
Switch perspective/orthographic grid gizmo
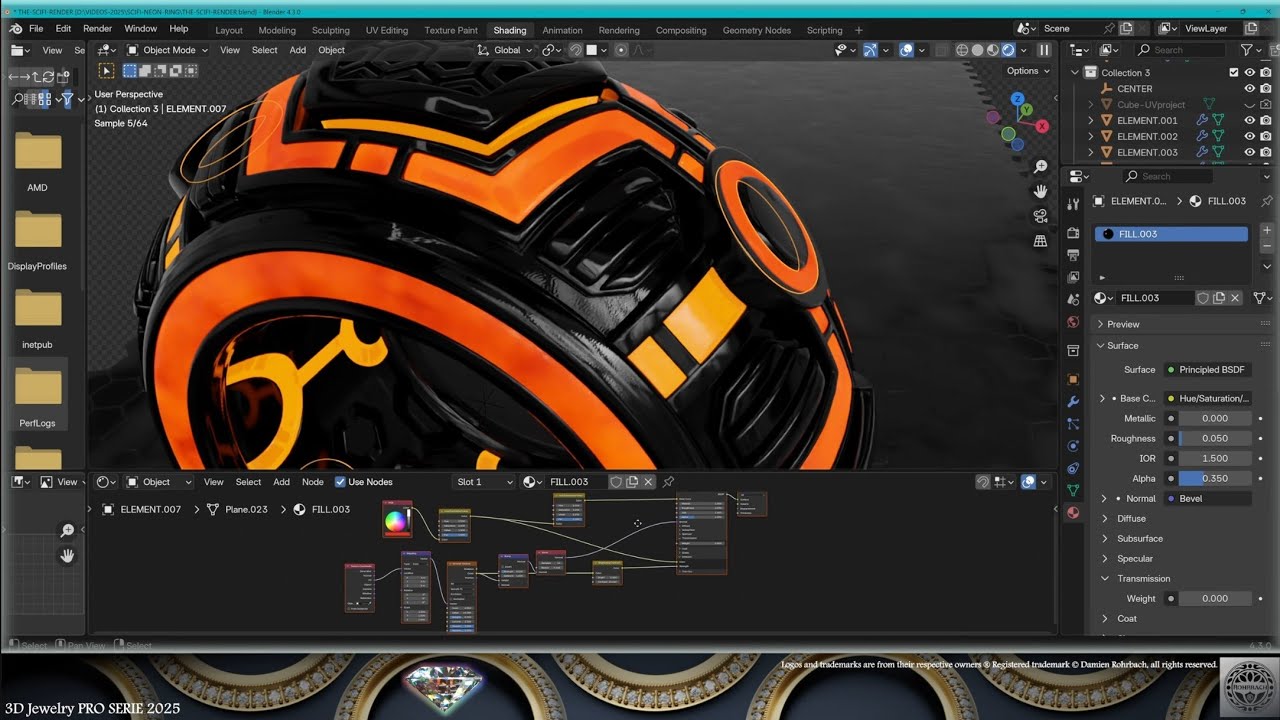pos(1040,241)
